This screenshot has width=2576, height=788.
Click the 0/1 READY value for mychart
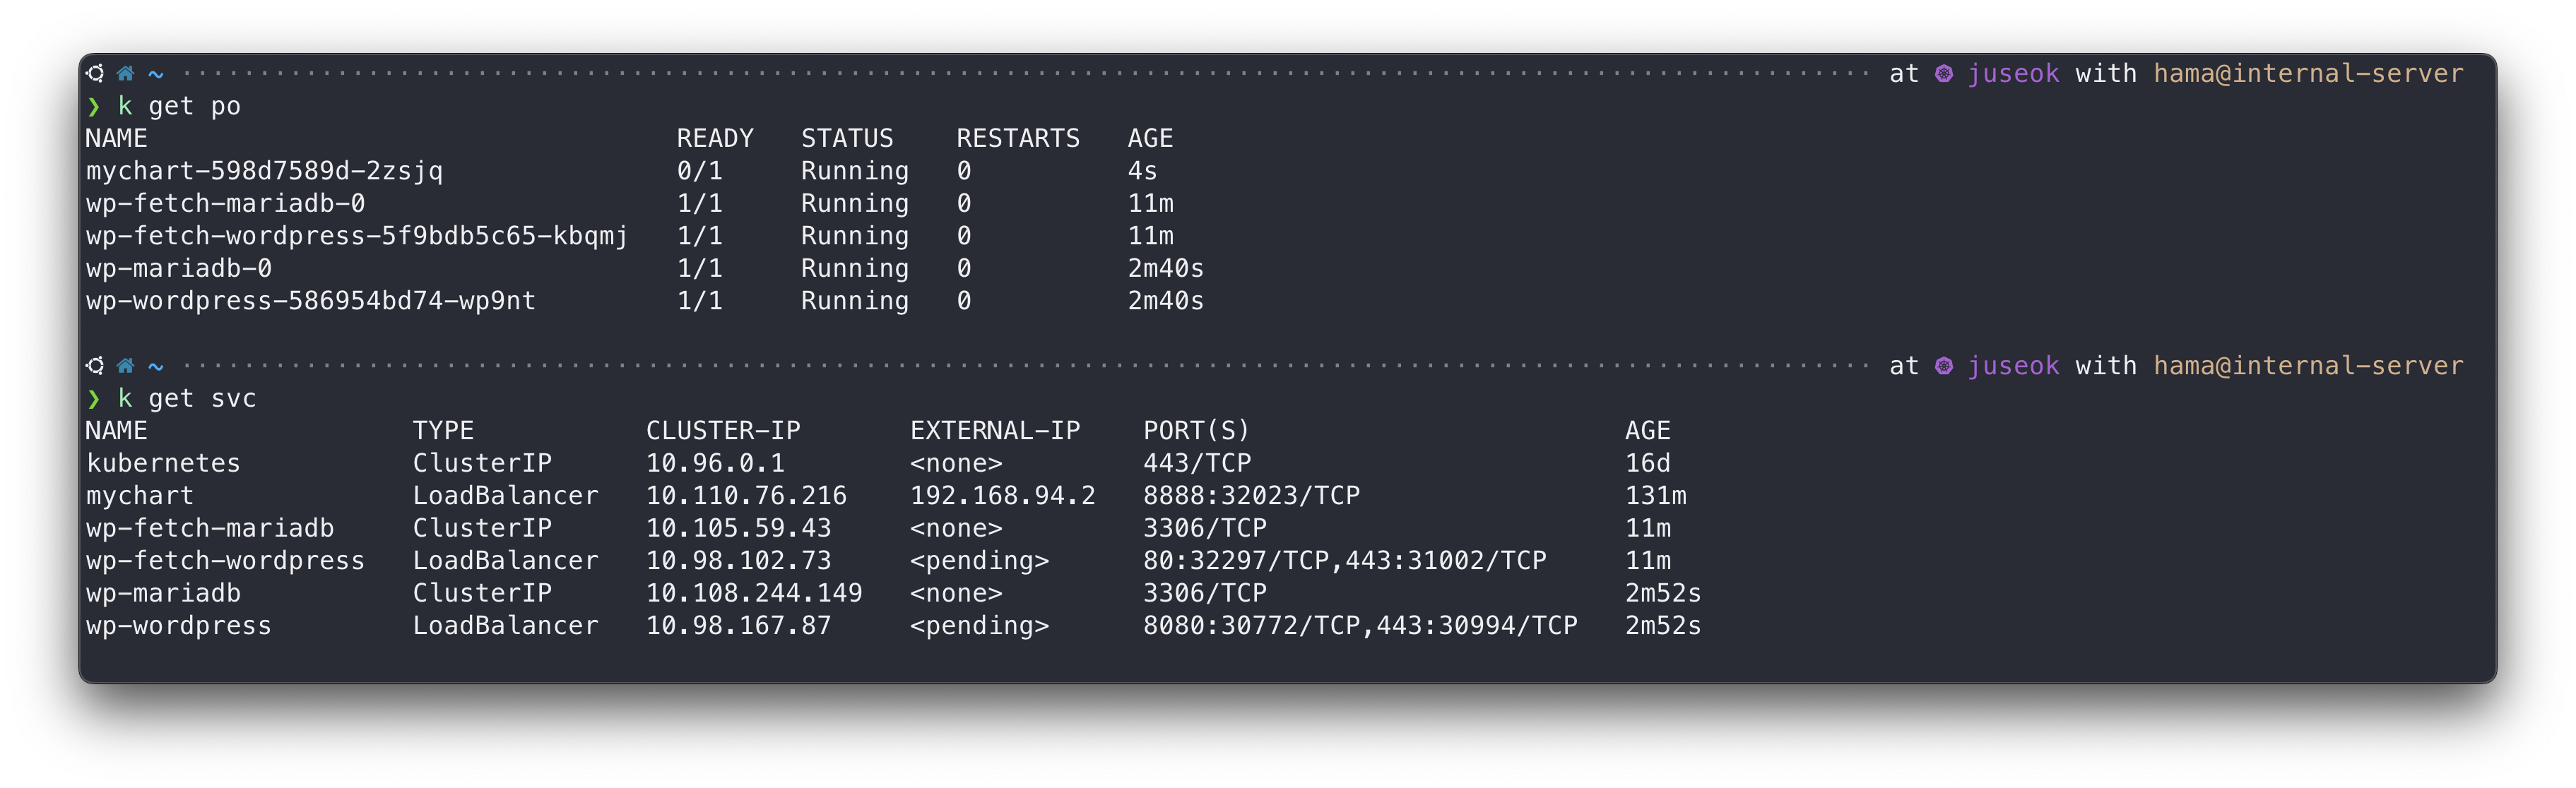pyautogui.click(x=699, y=171)
